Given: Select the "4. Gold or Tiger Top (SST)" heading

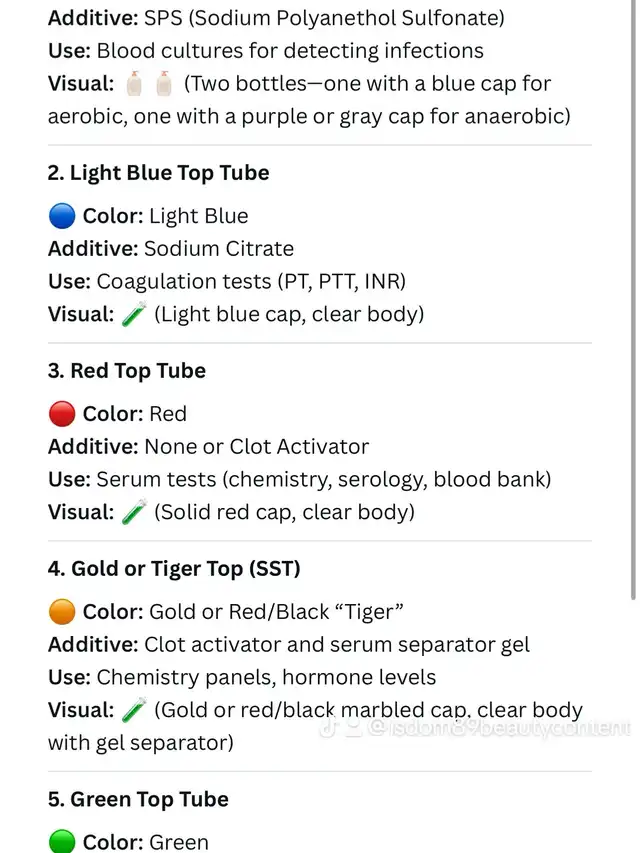Looking at the screenshot, I should tap(174, 569).
